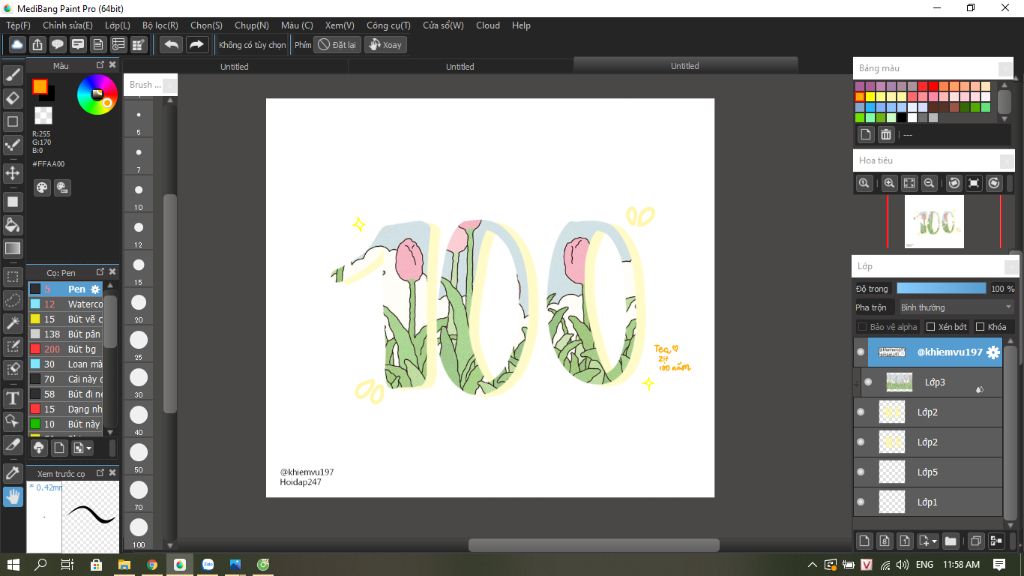Adjust the Độ trong opacity slider
The image size is (1024, 576).
(941, 288)
